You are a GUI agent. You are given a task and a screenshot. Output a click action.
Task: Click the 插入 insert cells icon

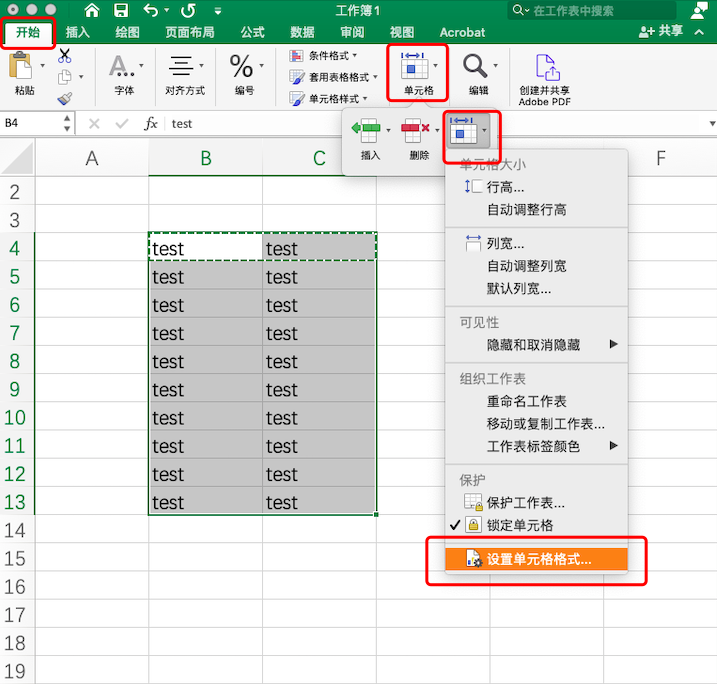[x=367, y=131]
